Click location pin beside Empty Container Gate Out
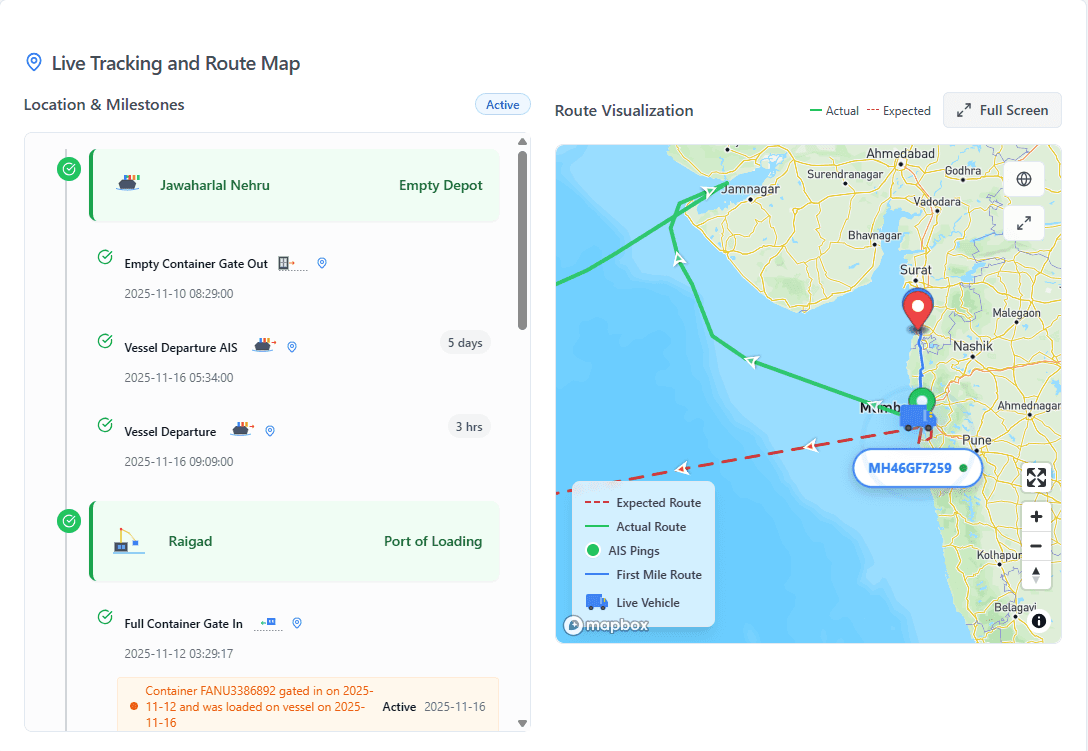 click(x=322, y=263)
